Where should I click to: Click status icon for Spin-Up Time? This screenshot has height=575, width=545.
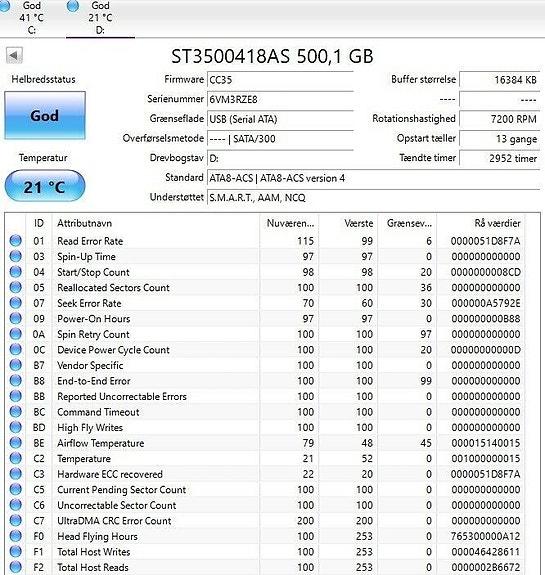15,256
